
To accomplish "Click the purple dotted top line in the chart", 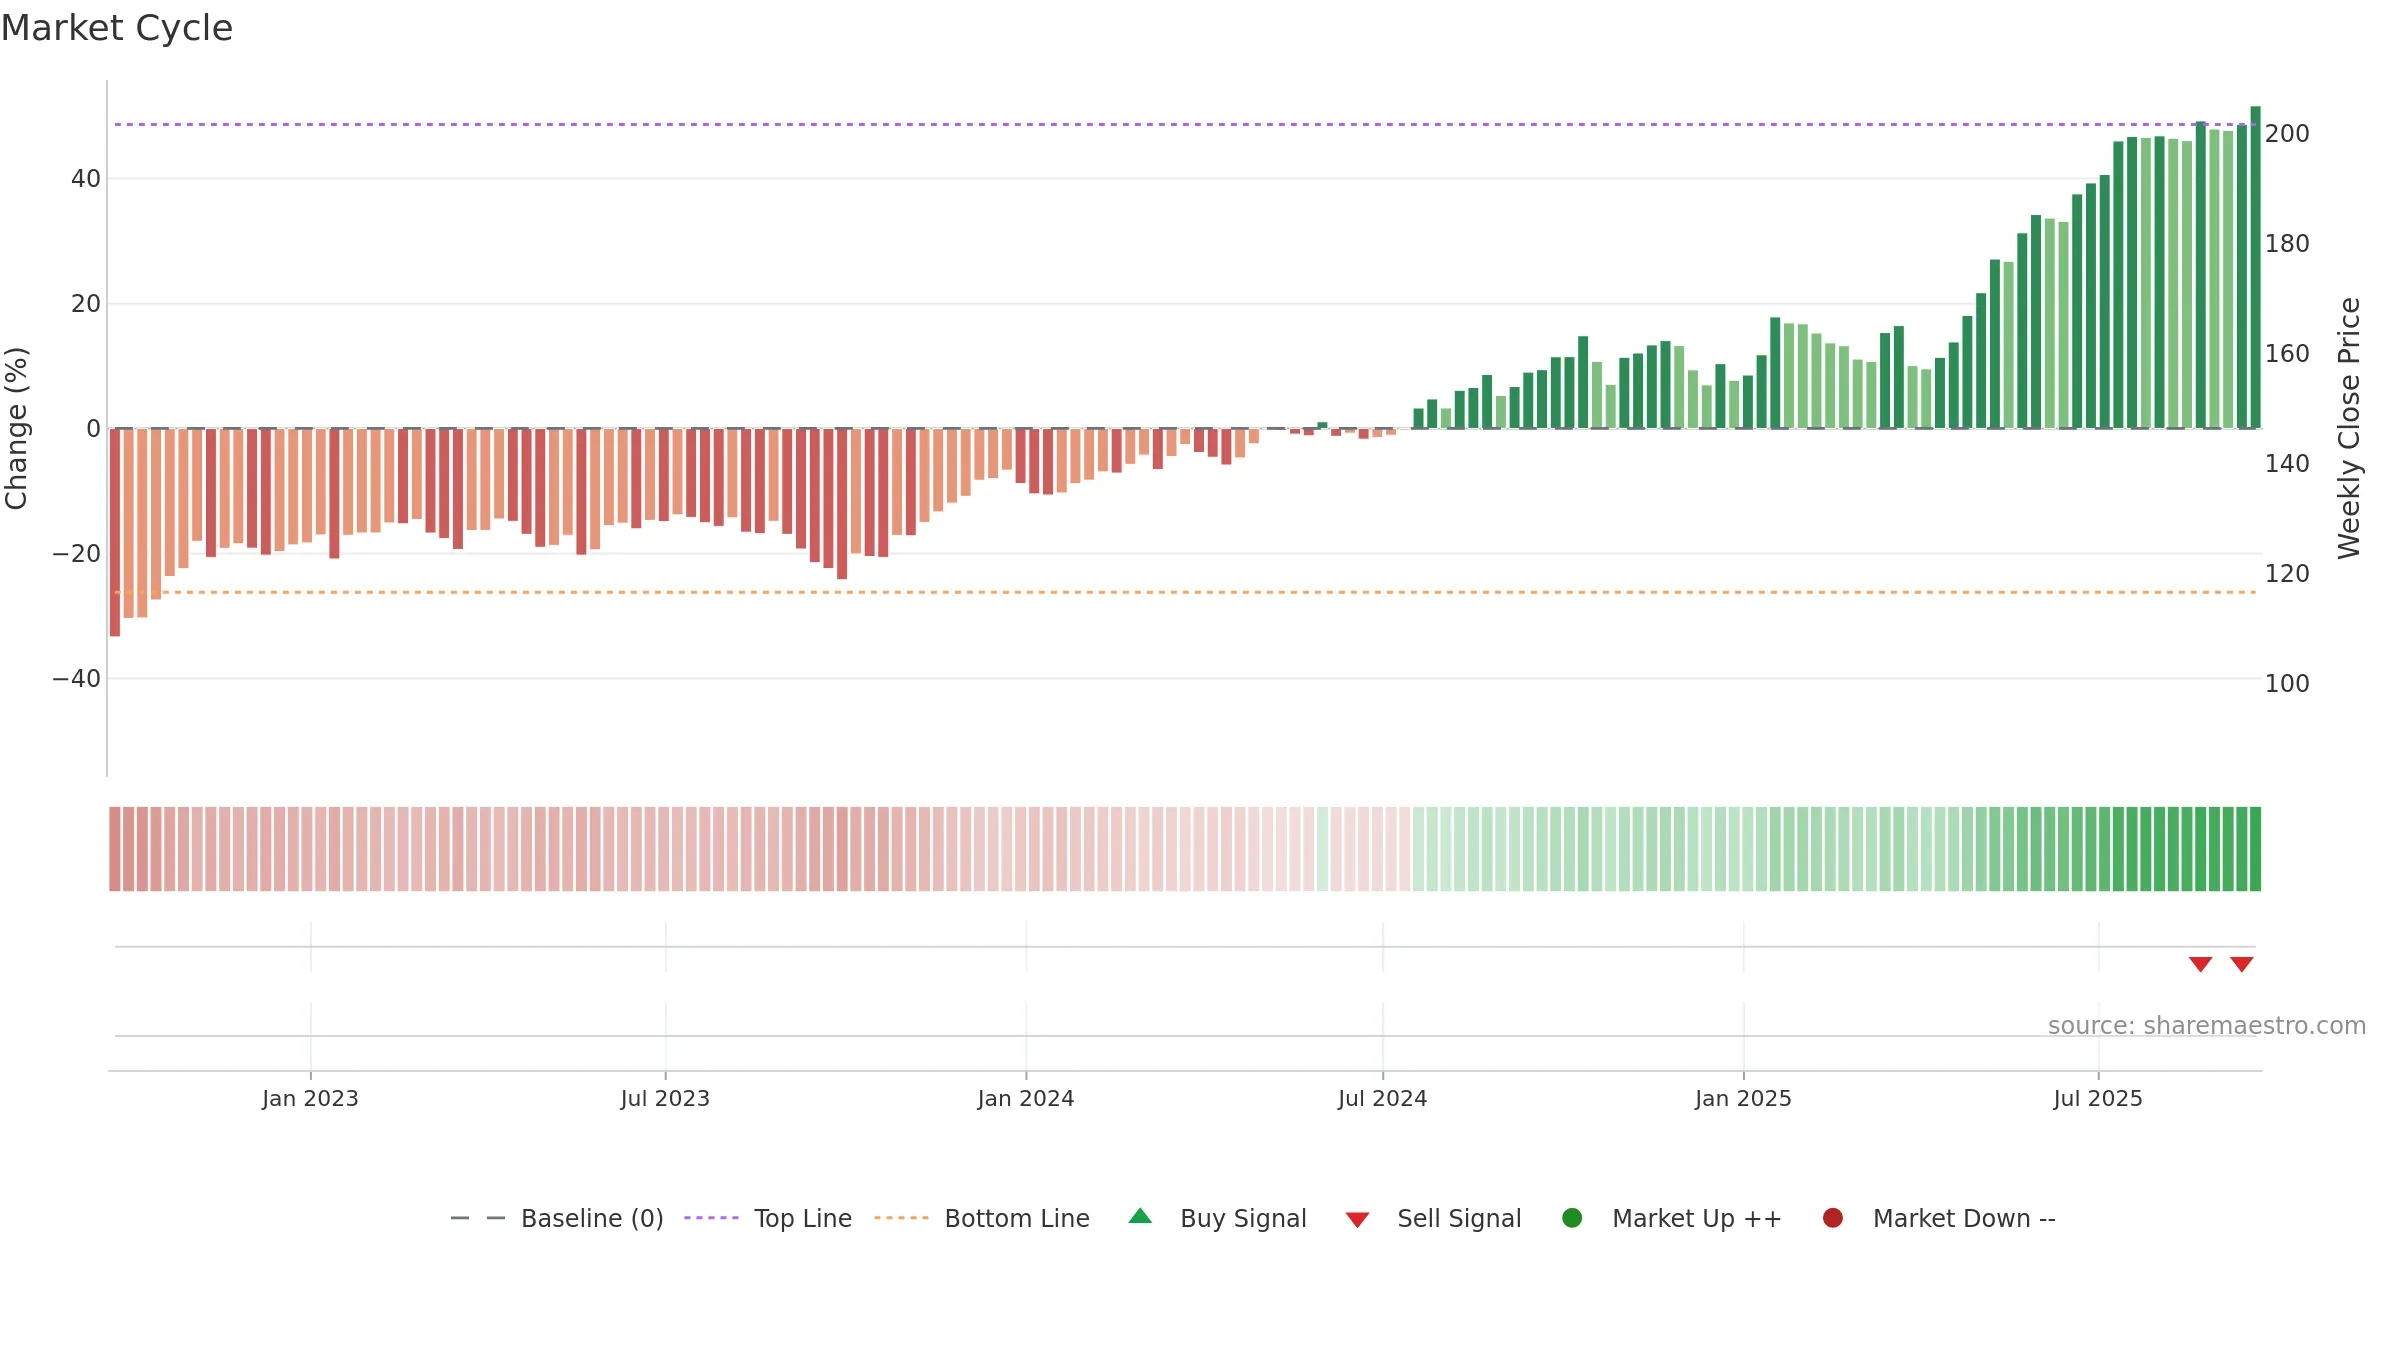I will pyautogui.click(x=1185, y=125).
